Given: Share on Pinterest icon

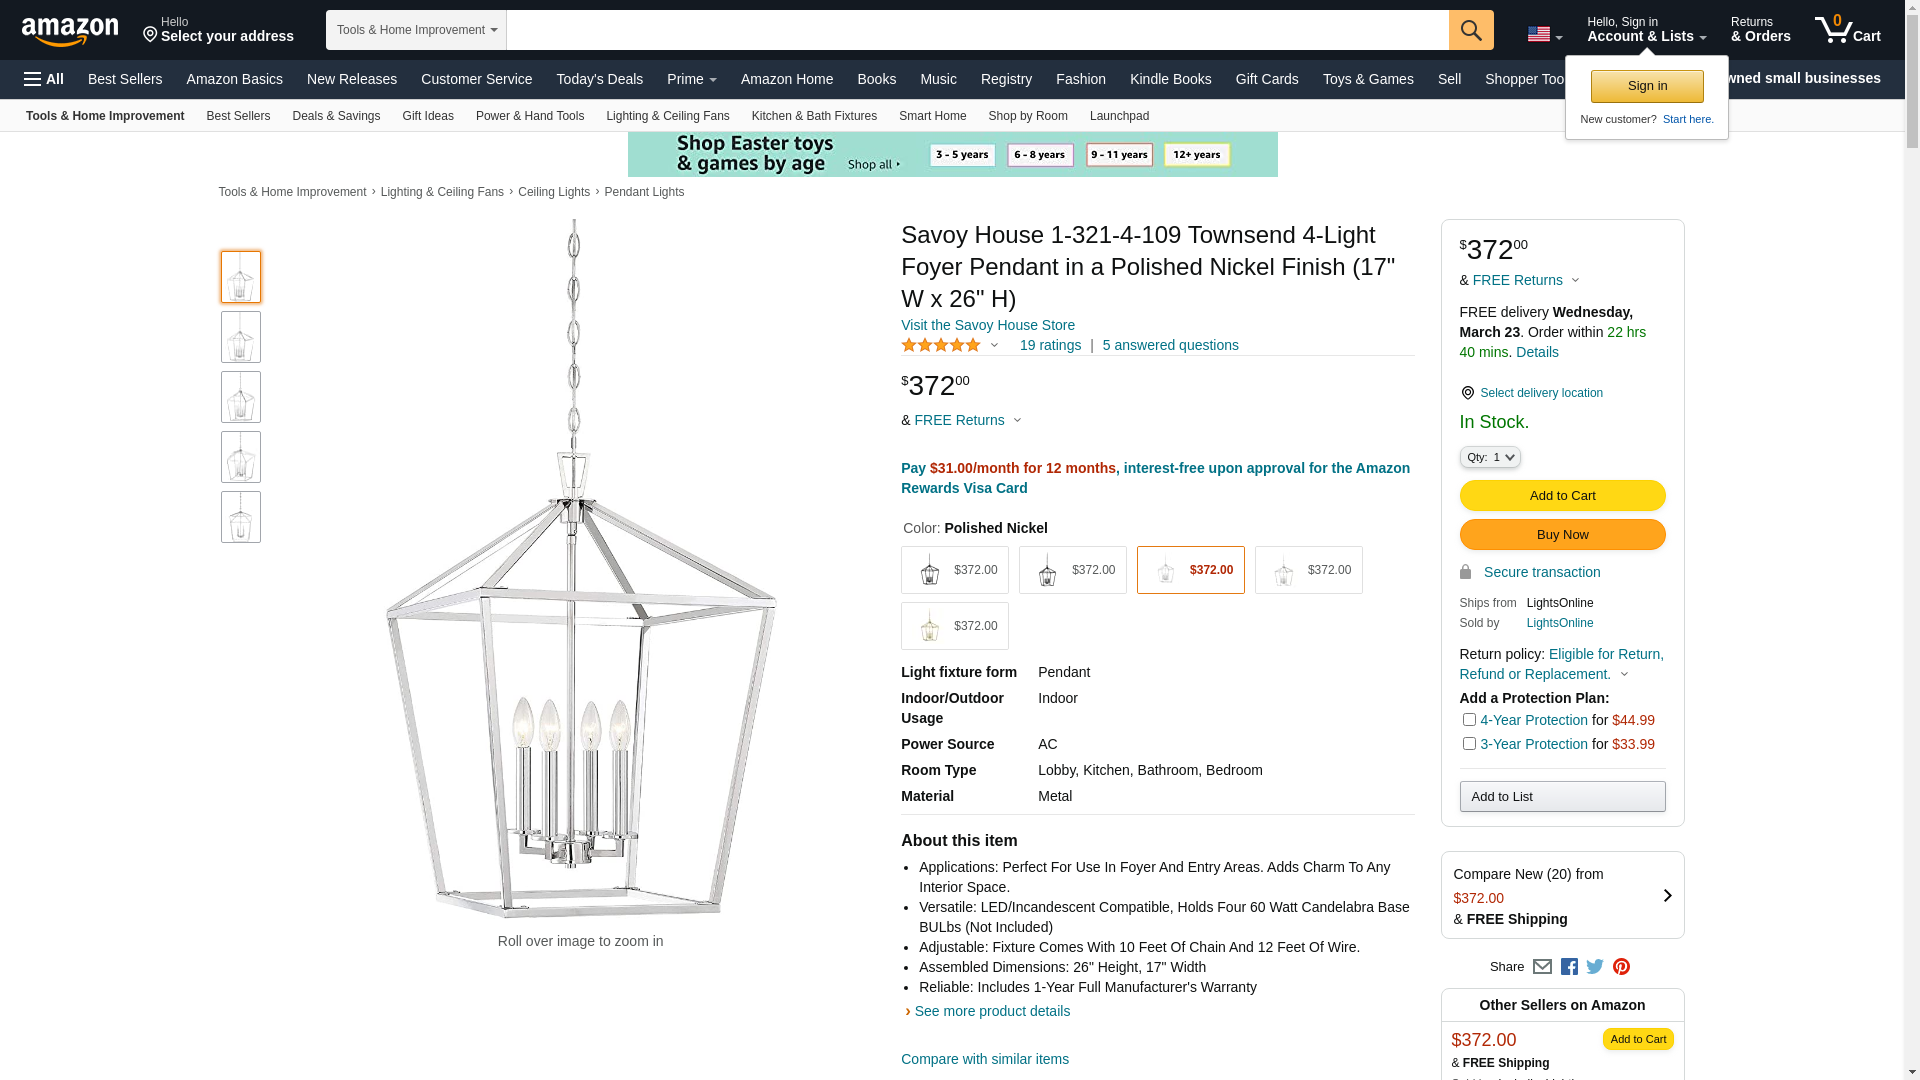Looking at the screenshot, I should tap(1621, 967).
